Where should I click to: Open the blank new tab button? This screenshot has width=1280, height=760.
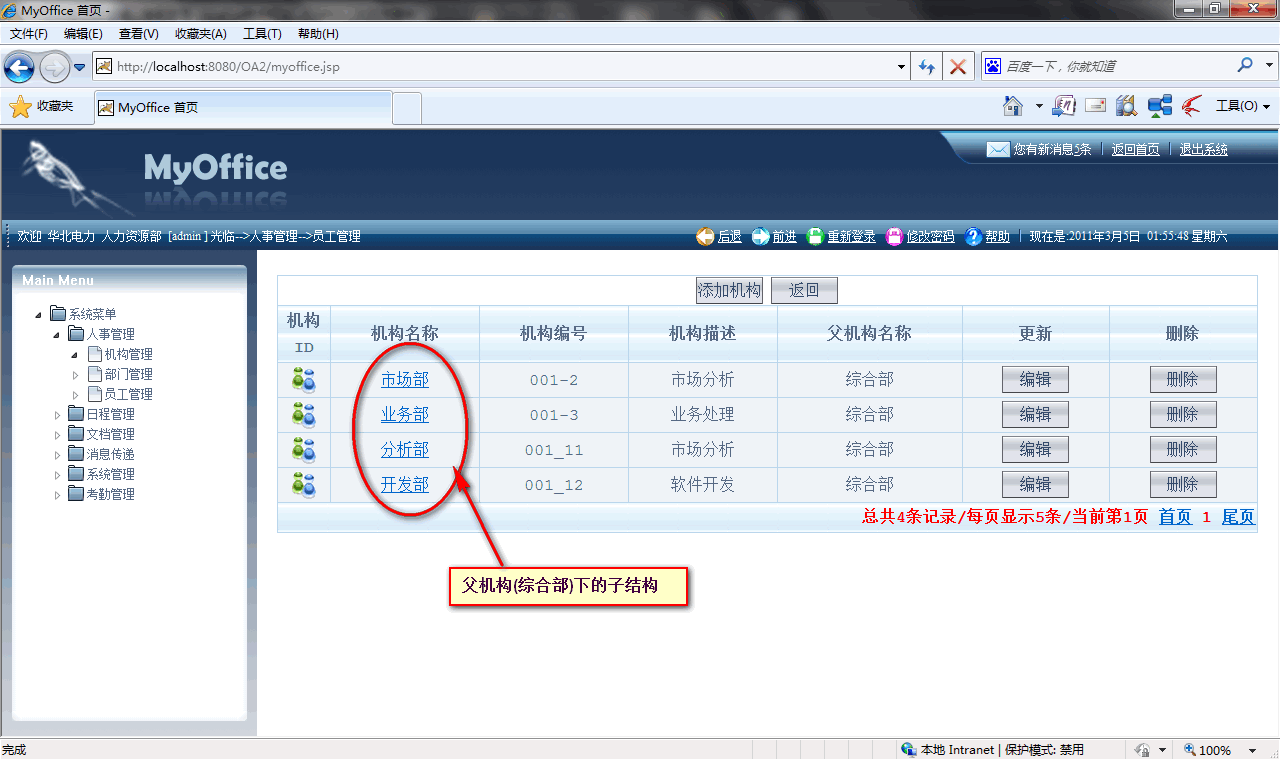[x=407, y=107]
